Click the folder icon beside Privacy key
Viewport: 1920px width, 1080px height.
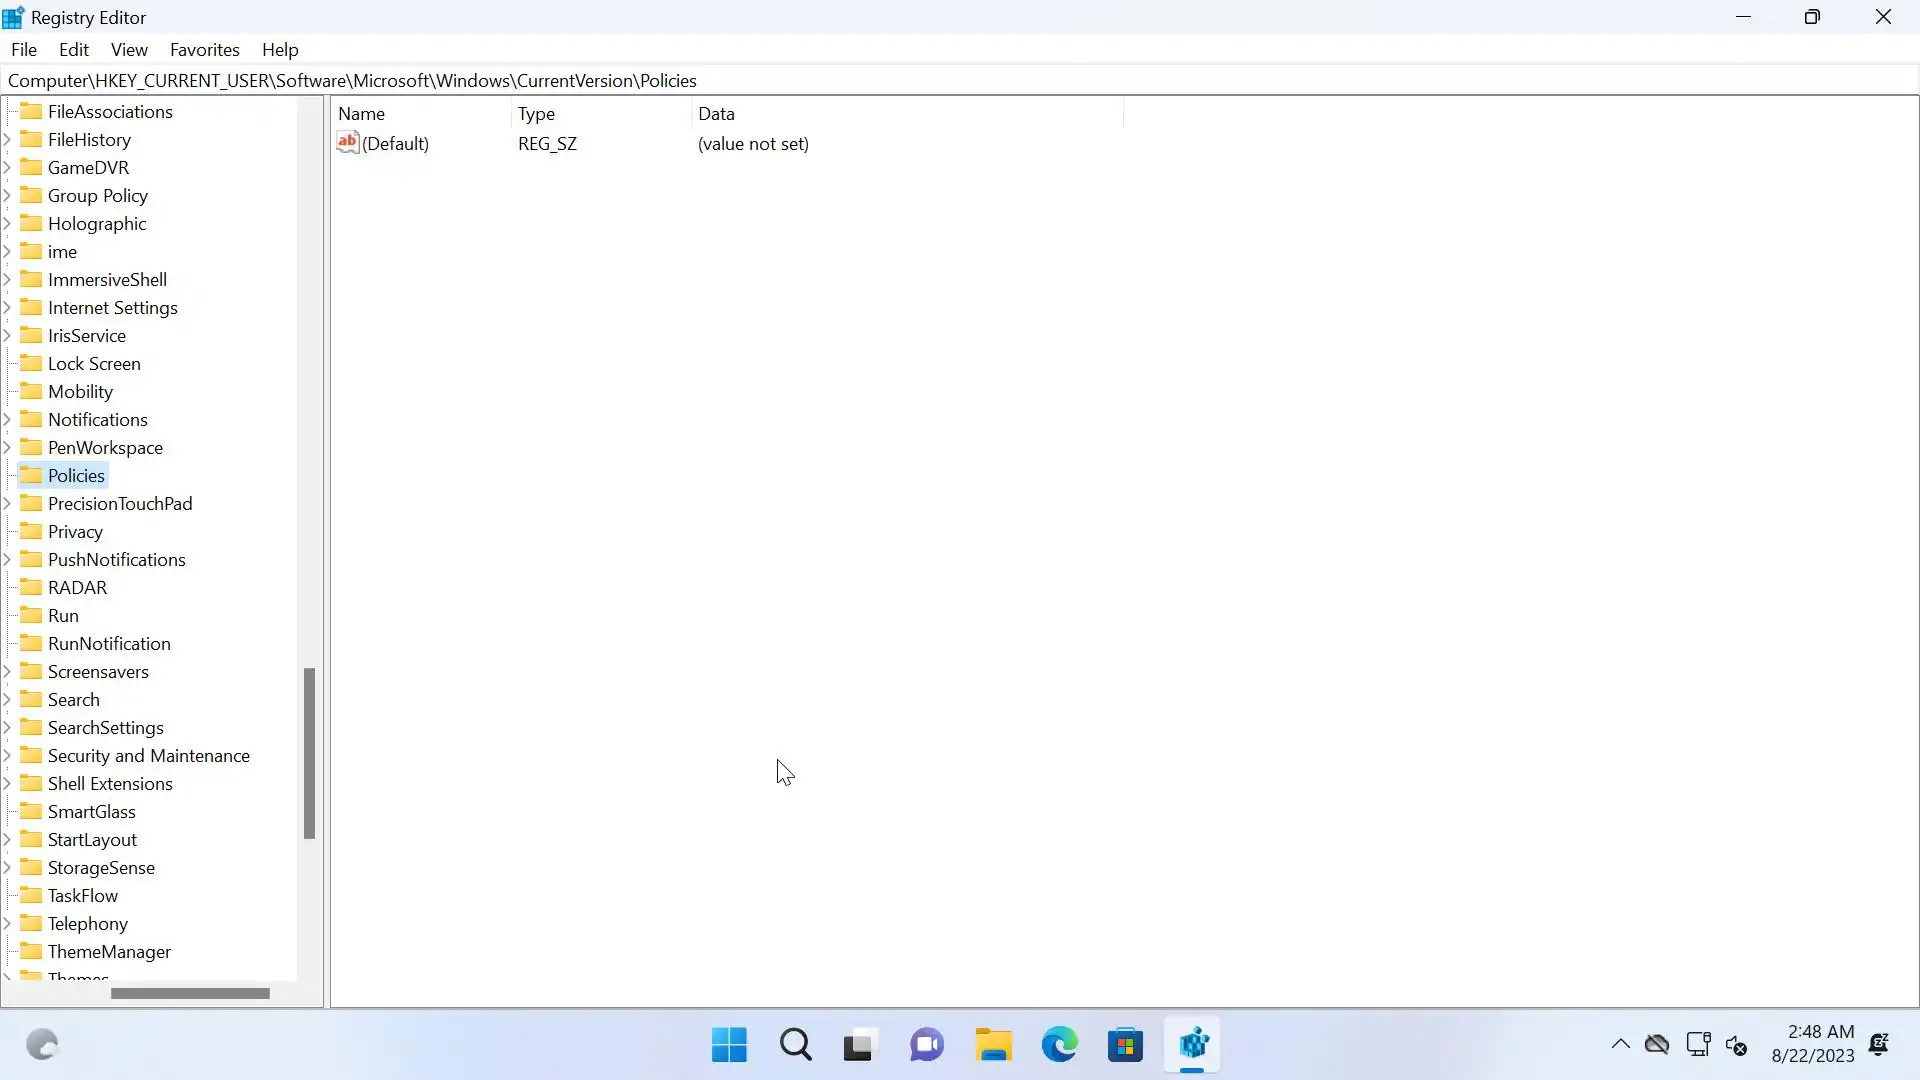tap(31, 531)
